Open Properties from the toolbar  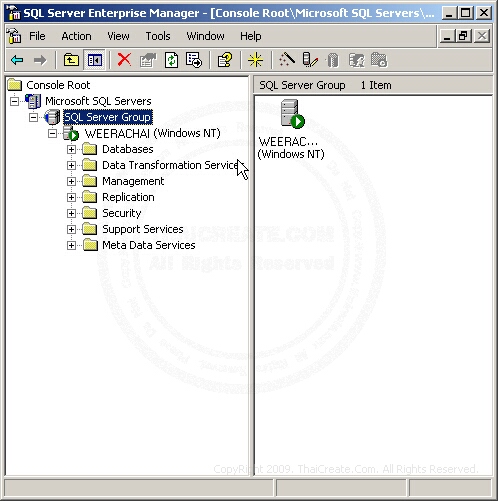click(148, 60)
